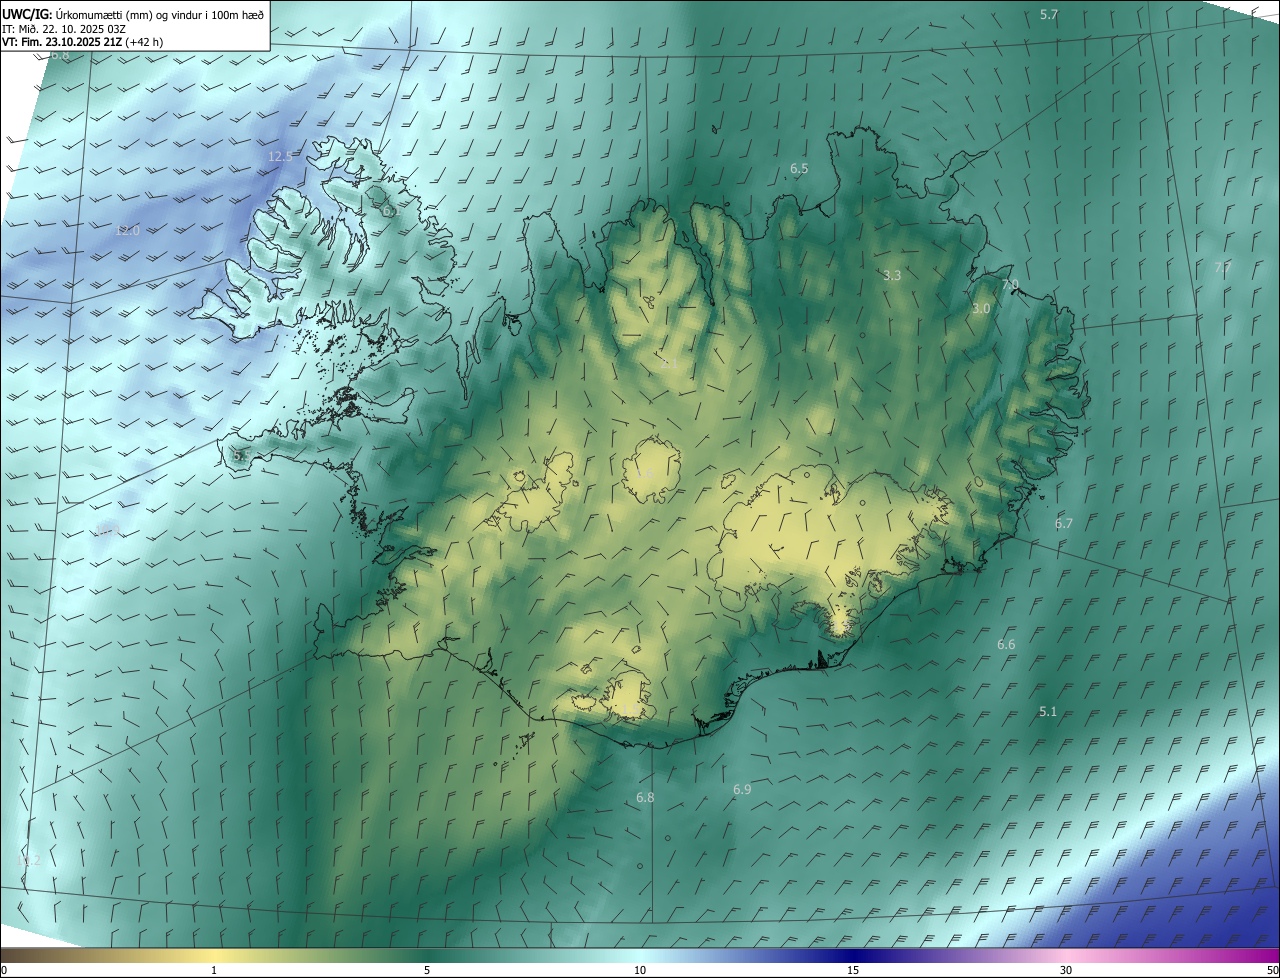The image size is (1280, 978).
Task: Click the colour scale tick label 0
Action: [4, 970]
